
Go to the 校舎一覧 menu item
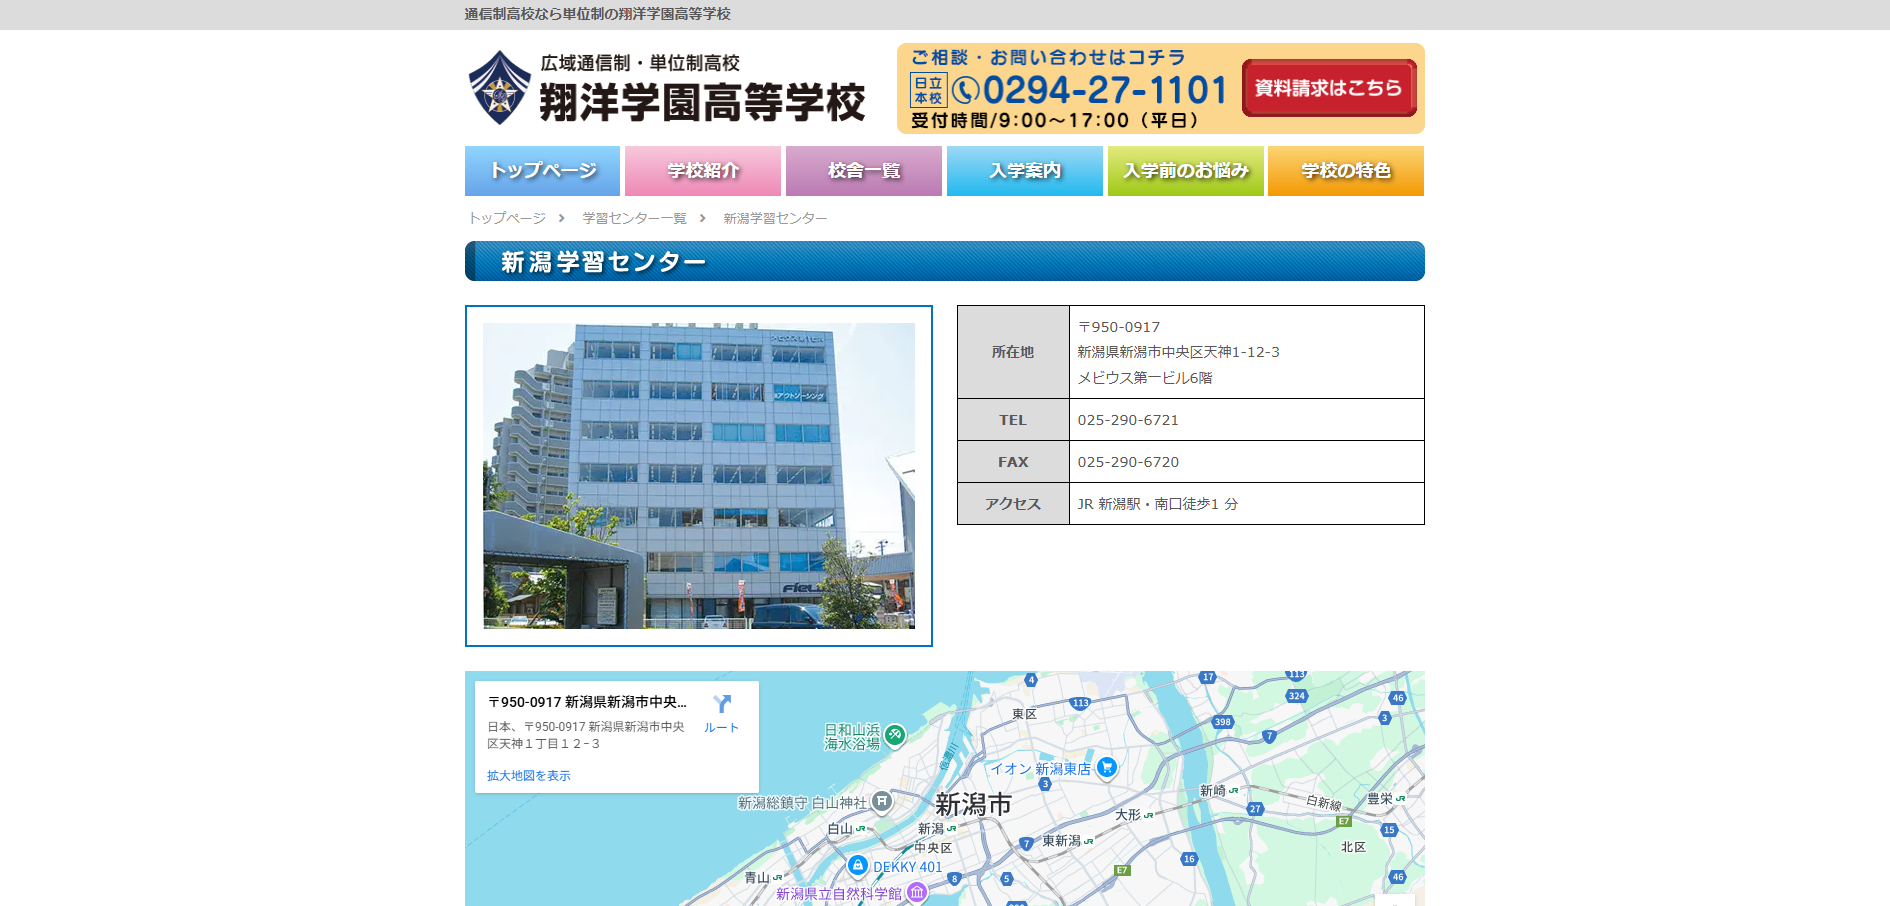point(864,171)
